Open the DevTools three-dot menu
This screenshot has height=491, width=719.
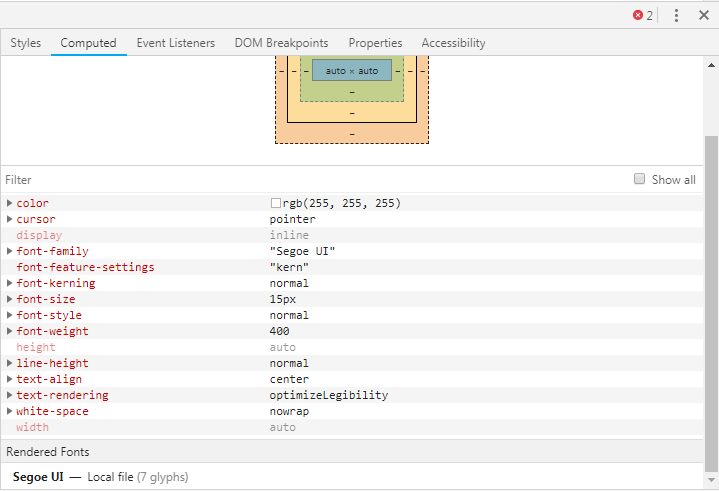[x=676, y=15]
